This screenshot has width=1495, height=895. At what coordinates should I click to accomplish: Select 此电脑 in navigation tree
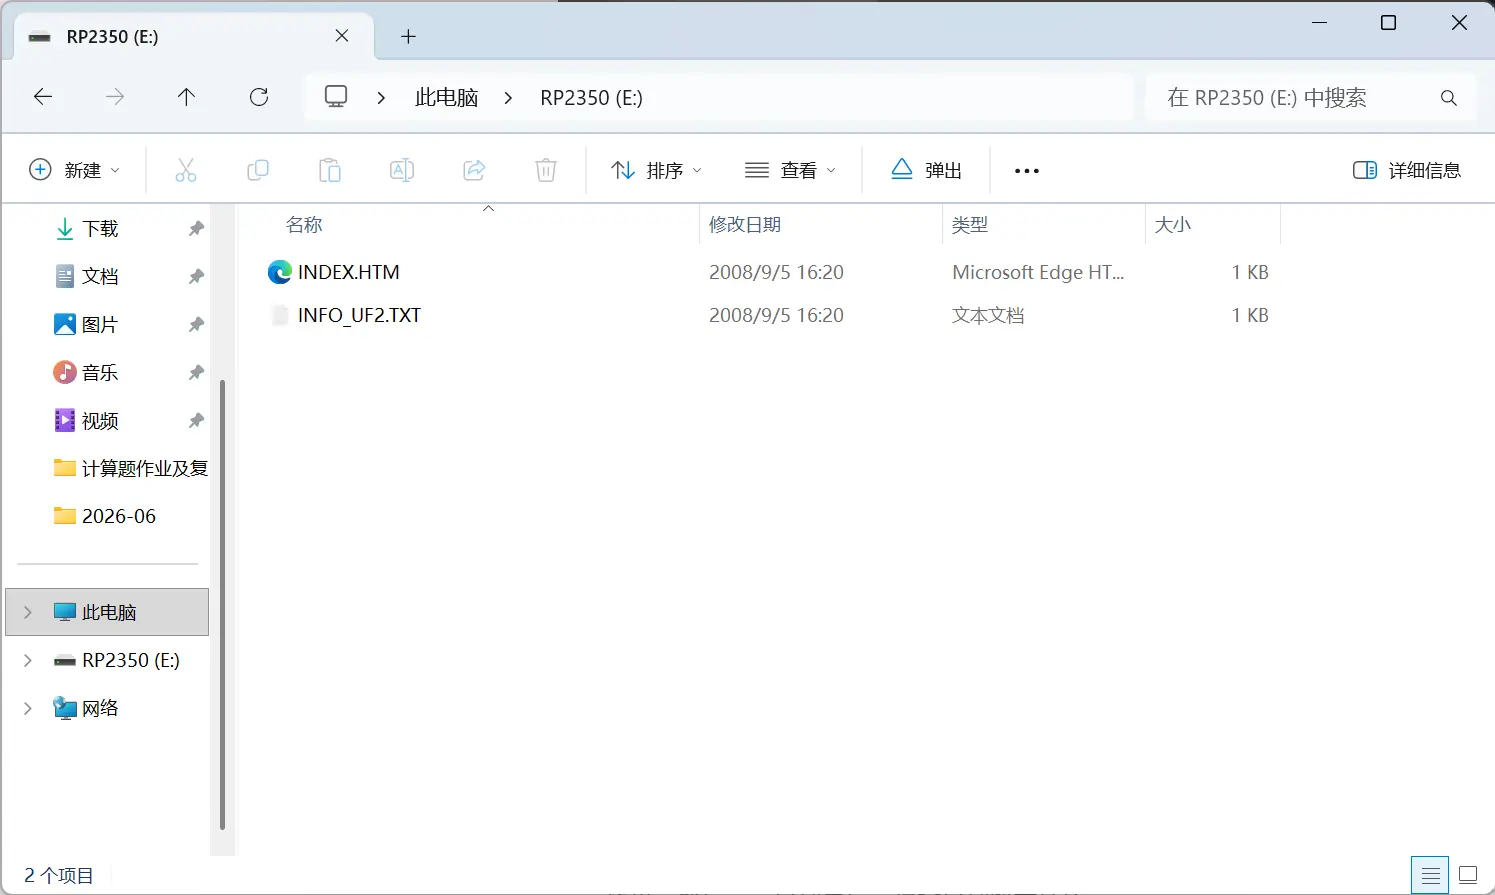click(108, 612)
